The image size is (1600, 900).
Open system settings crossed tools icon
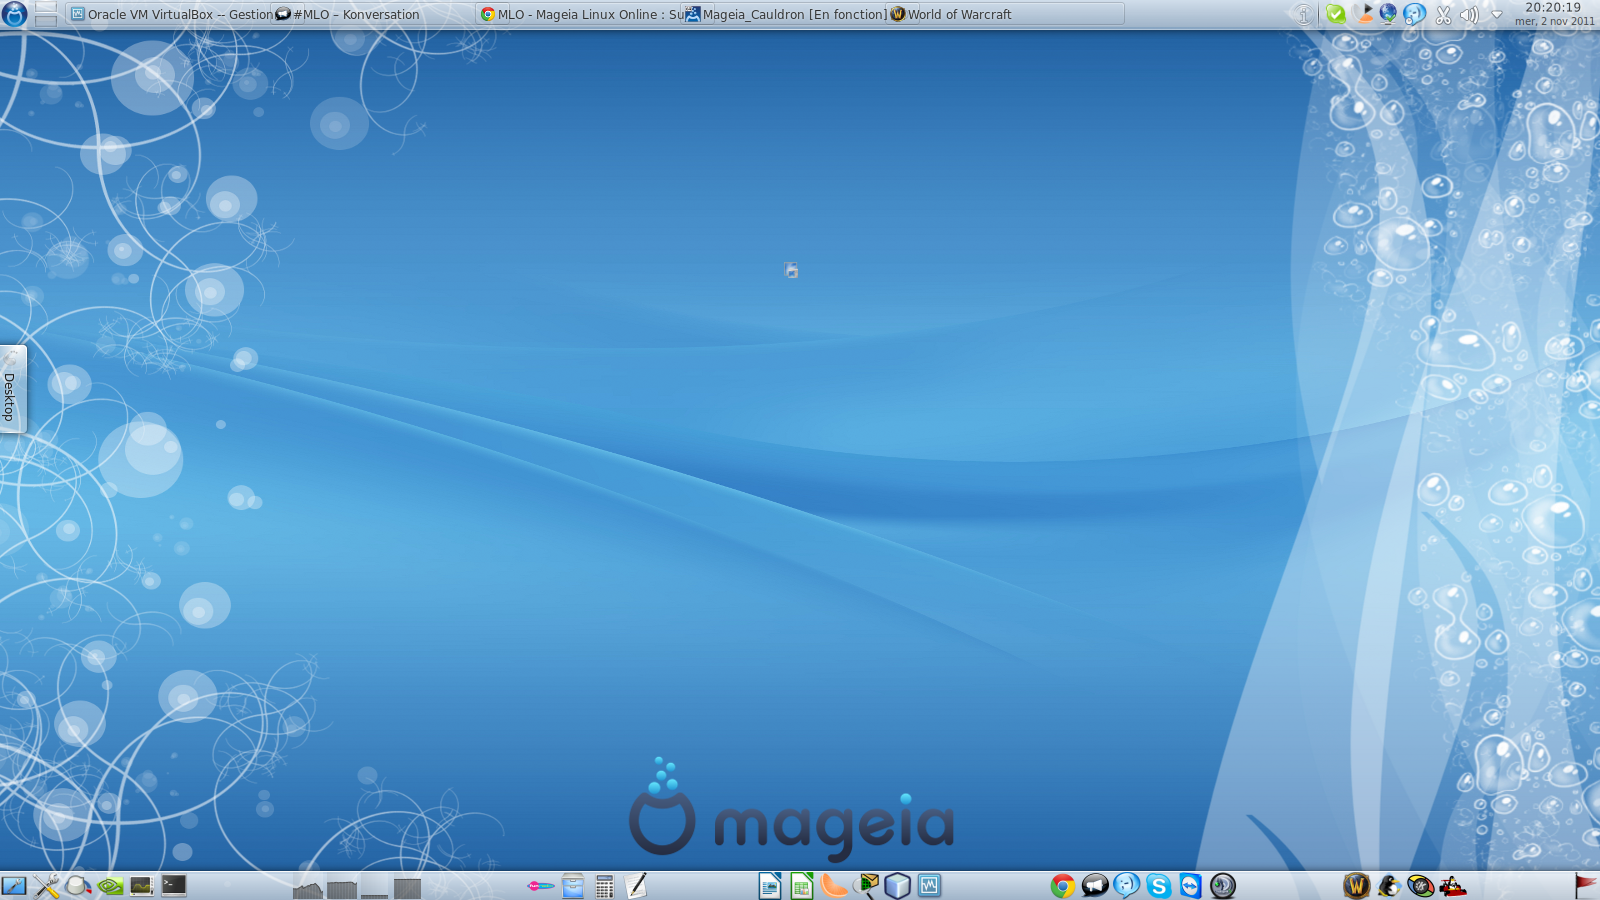tap(46, 885)
